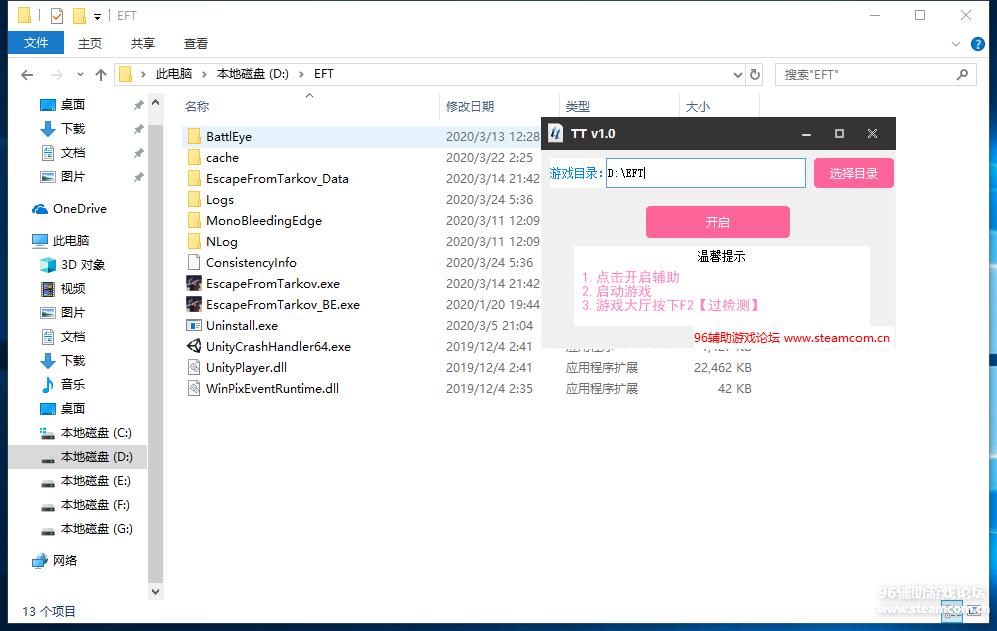The image size is (997, 631).
Task: Select the UnityCrashHandler64.exe file
Action: [278, 347]
